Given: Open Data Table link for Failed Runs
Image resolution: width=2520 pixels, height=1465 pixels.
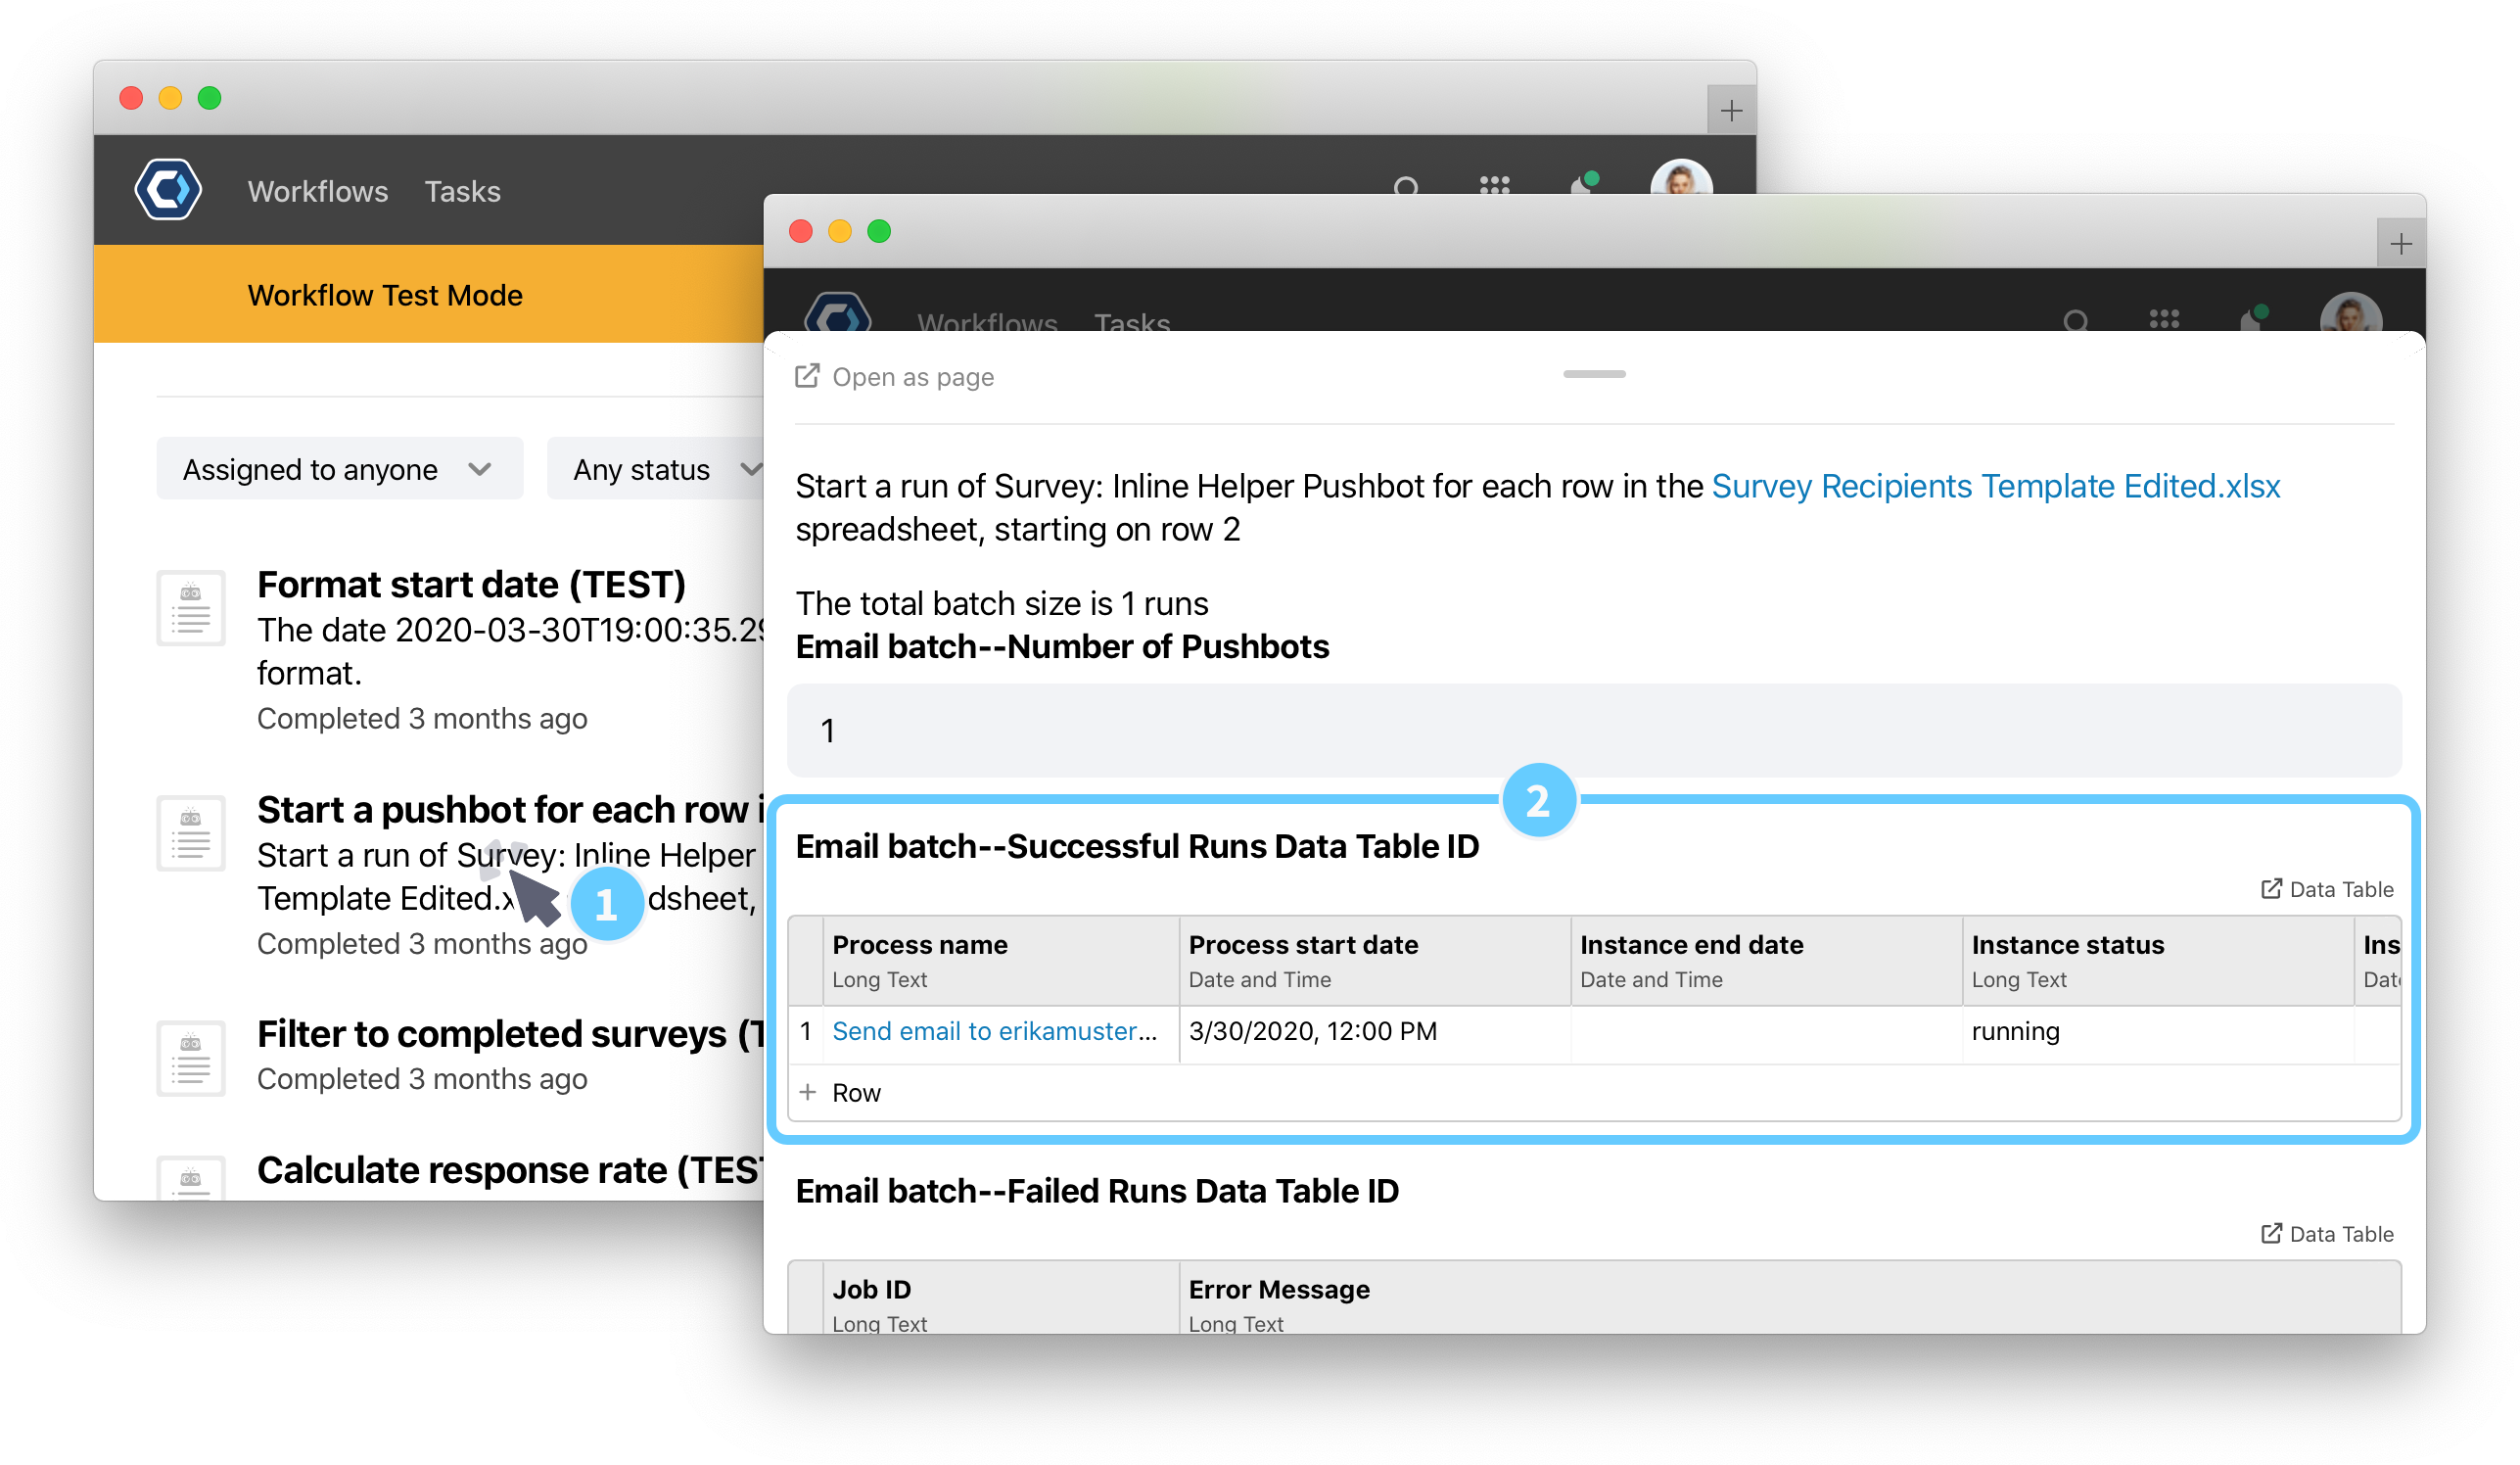Looking at the screenshot, I should (2327, 1233).
